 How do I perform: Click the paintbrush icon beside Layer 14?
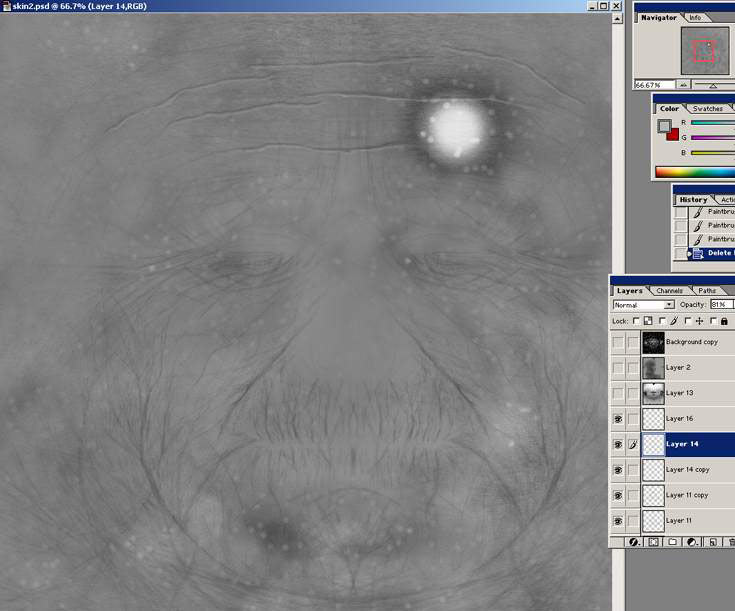[633, 444]
